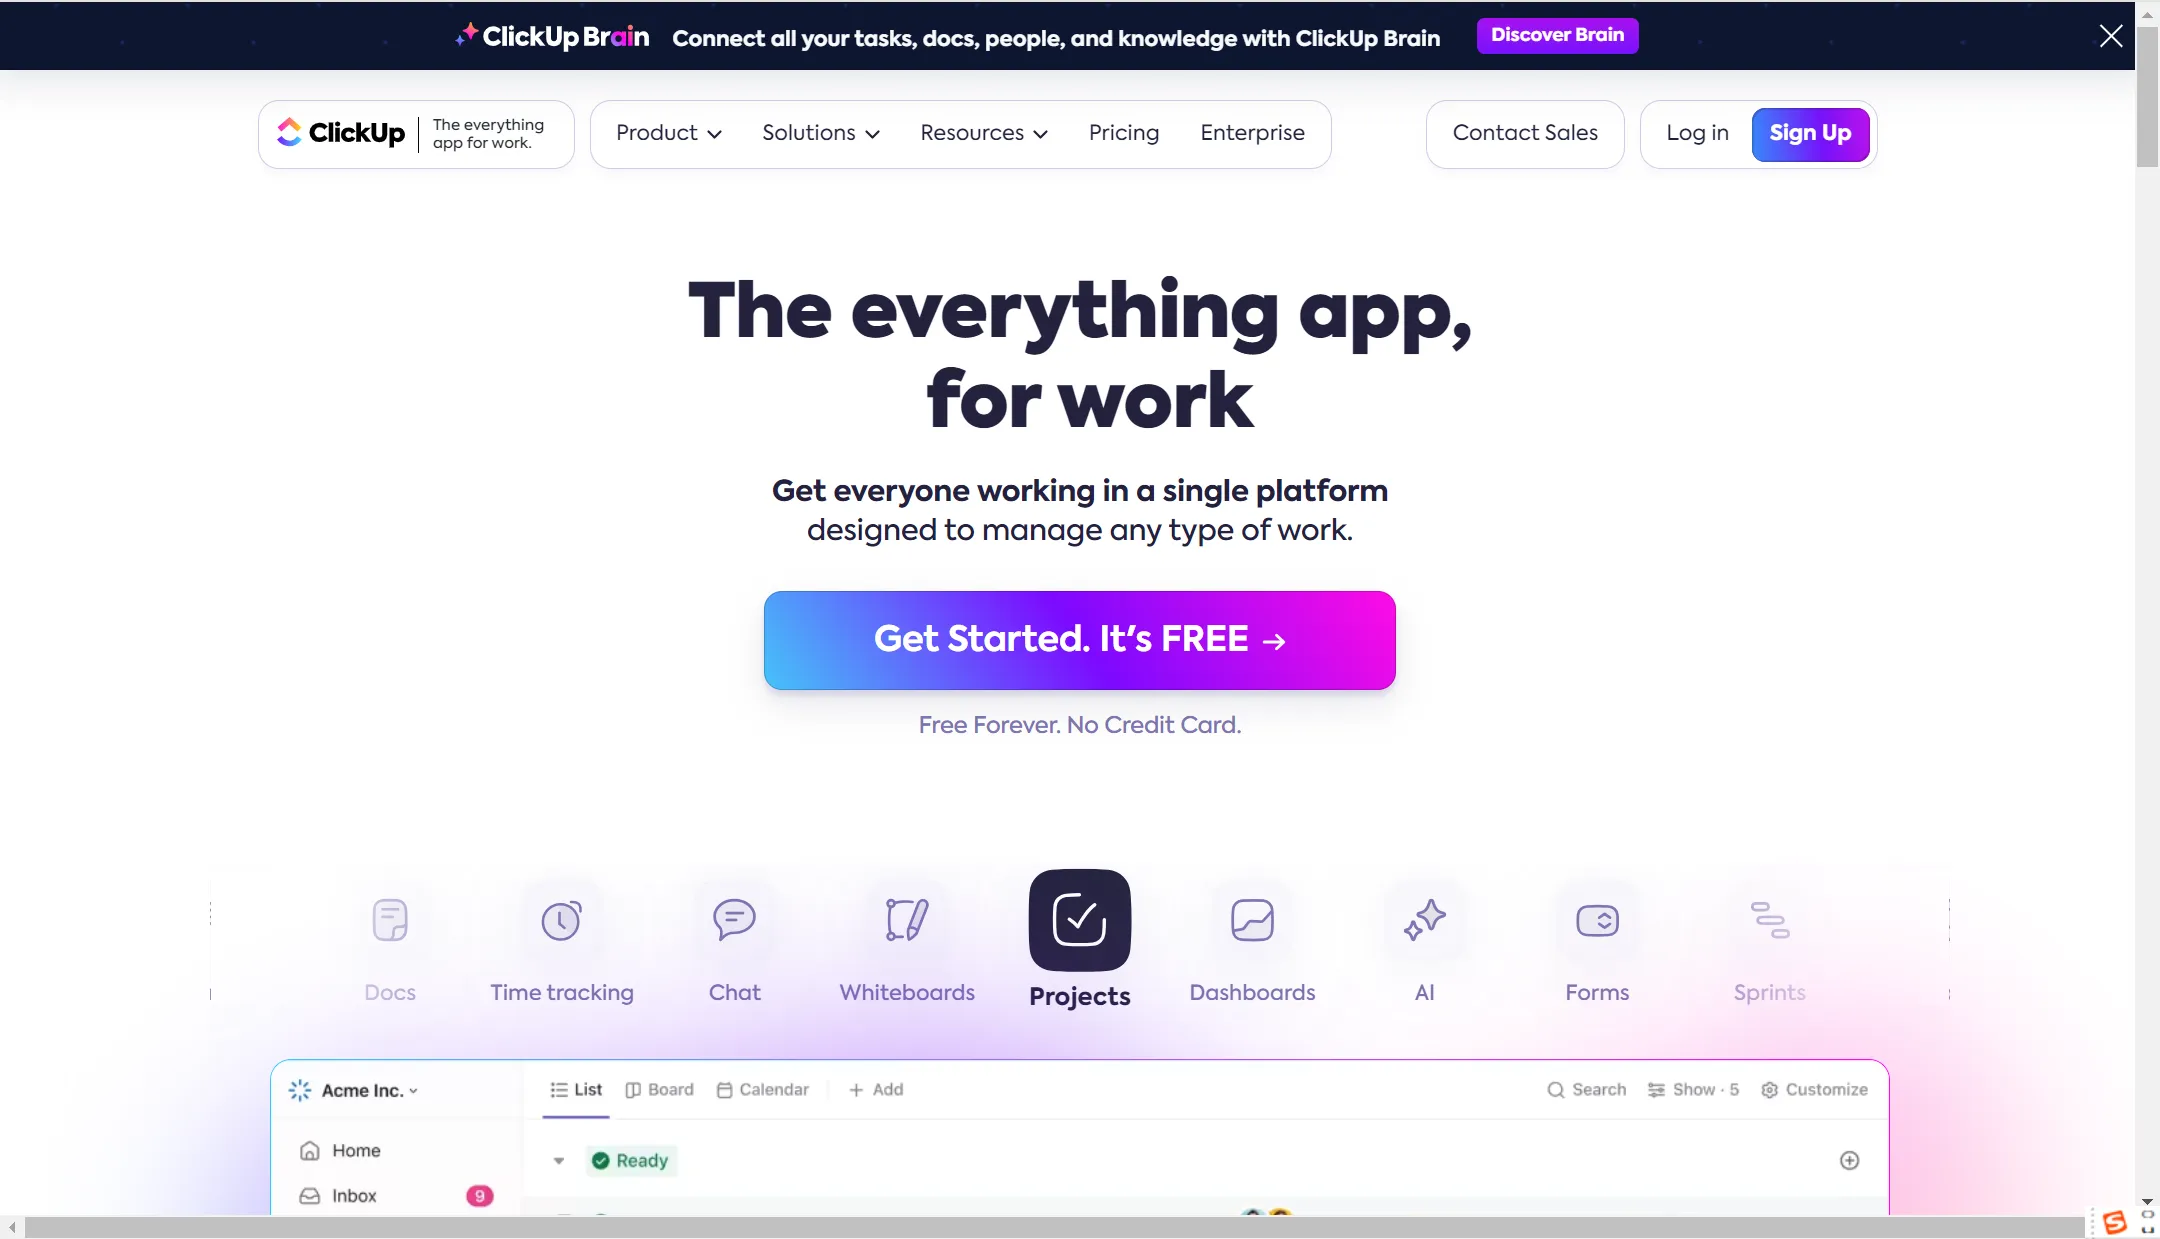This screenshot has height=1239, width=2160.
Task: Open the Dashboards tool icon
Action: pos(1252,920)
